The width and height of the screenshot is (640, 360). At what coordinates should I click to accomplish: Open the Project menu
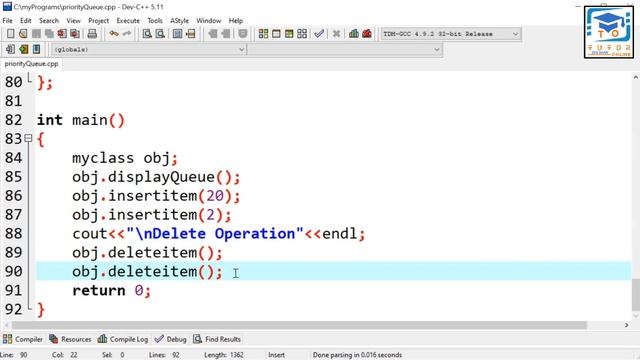tap(98, 20)
